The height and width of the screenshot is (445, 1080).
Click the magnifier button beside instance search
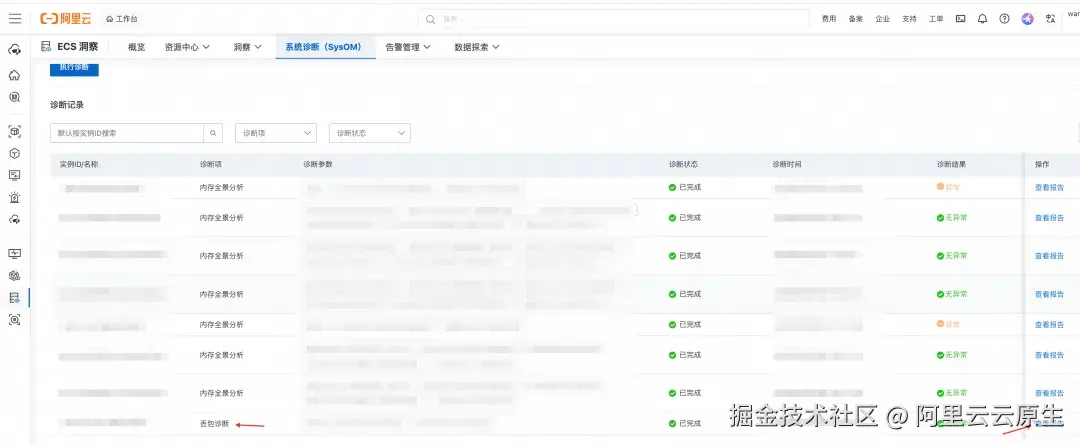click(213, 133)
